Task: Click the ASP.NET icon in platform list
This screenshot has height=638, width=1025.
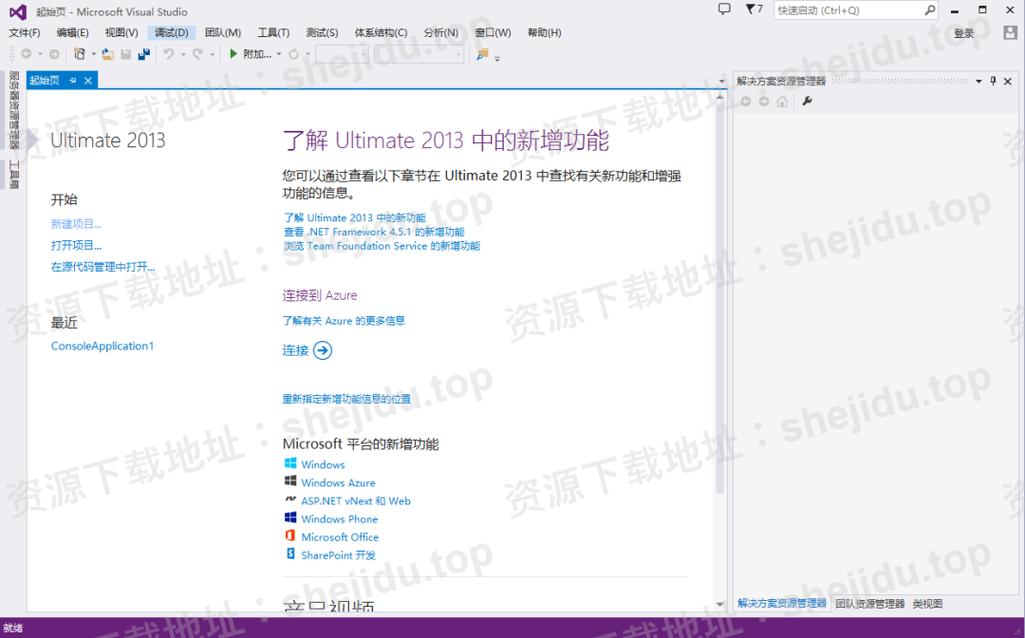Action: 290,499
